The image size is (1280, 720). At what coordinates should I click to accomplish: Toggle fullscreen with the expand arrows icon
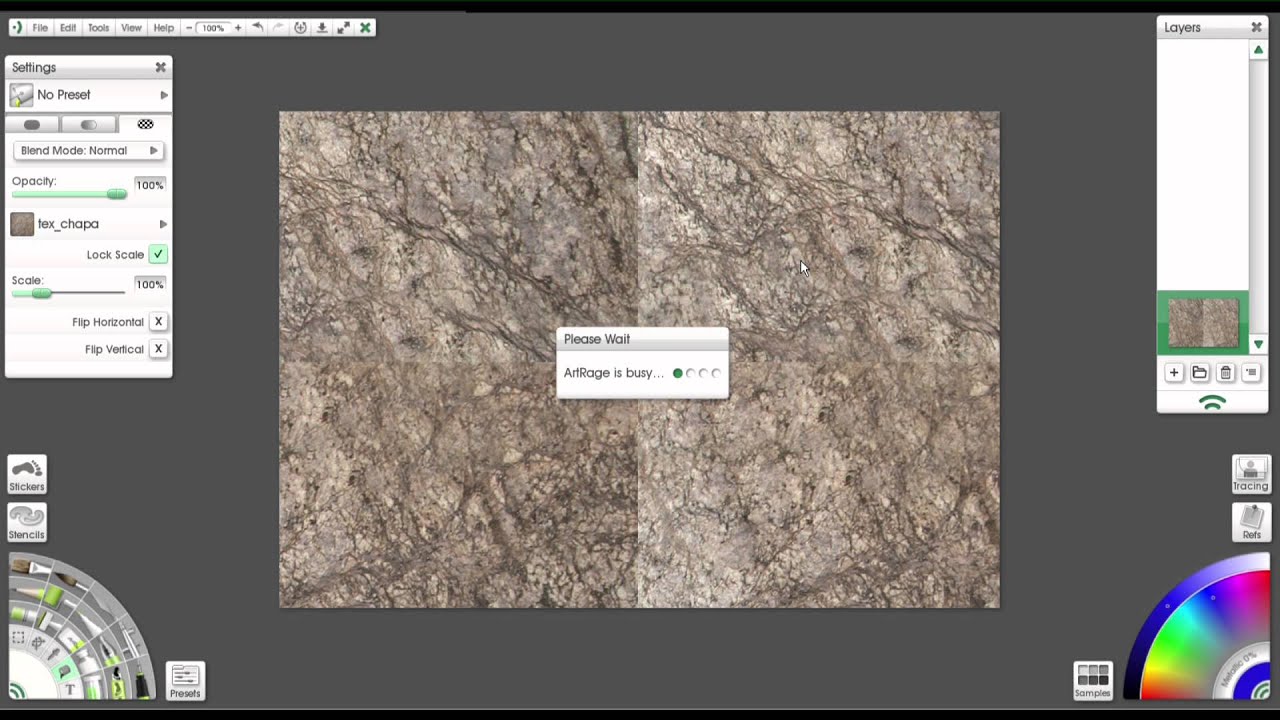(x=343, y=28)
